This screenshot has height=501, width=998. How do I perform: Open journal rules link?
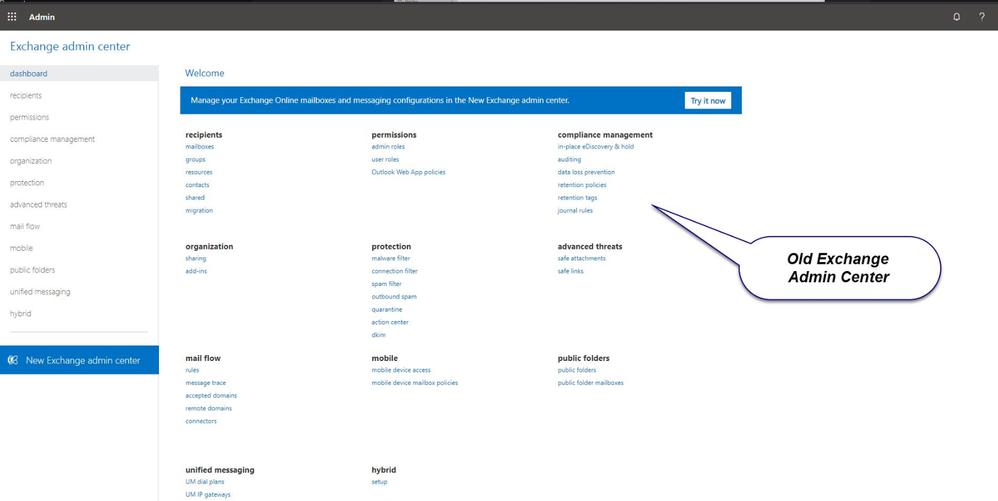[575, 210]
